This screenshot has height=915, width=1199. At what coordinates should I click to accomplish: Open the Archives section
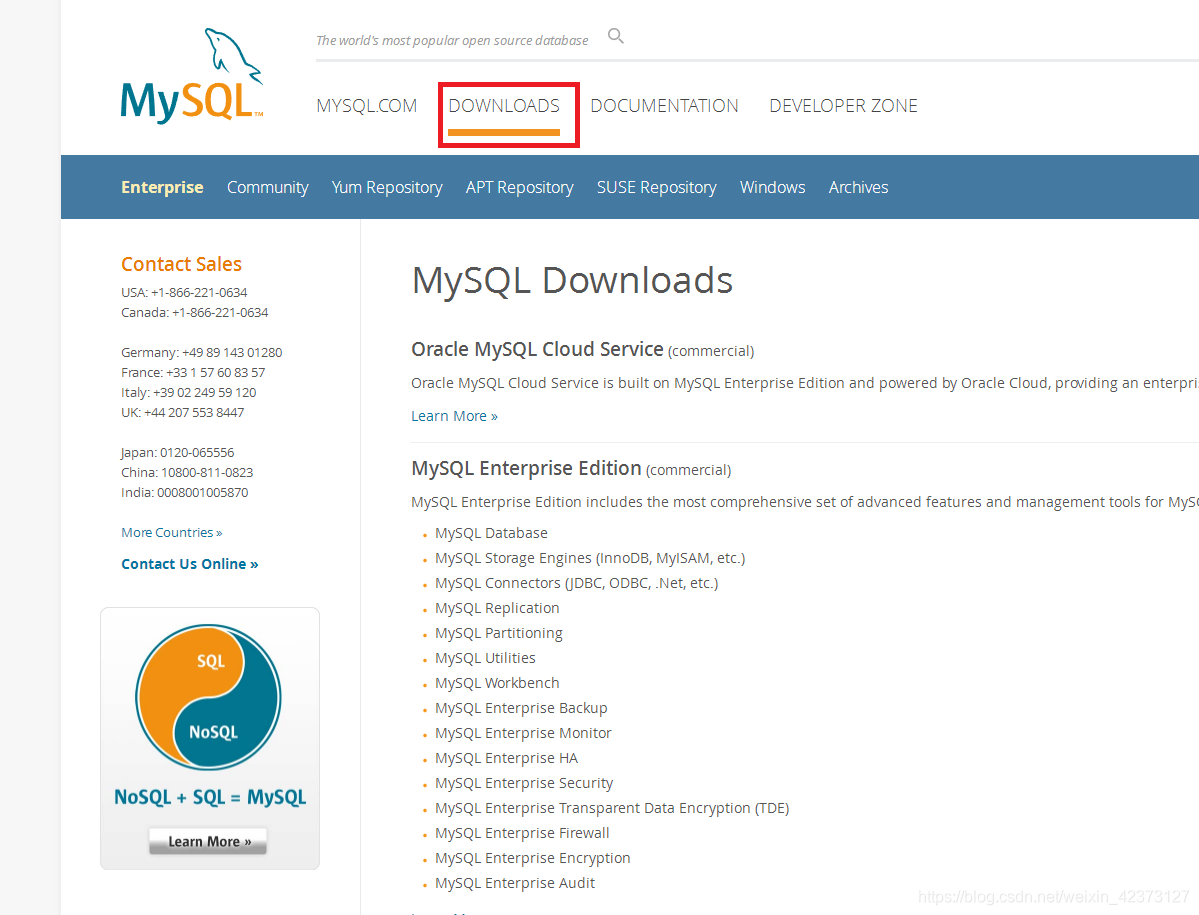coord(859,187)
